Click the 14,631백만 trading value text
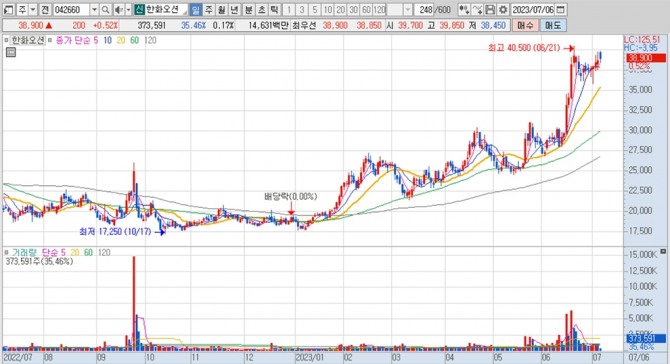Image resolution: width=670 pixels, height=364 pixels. [268, 26]
